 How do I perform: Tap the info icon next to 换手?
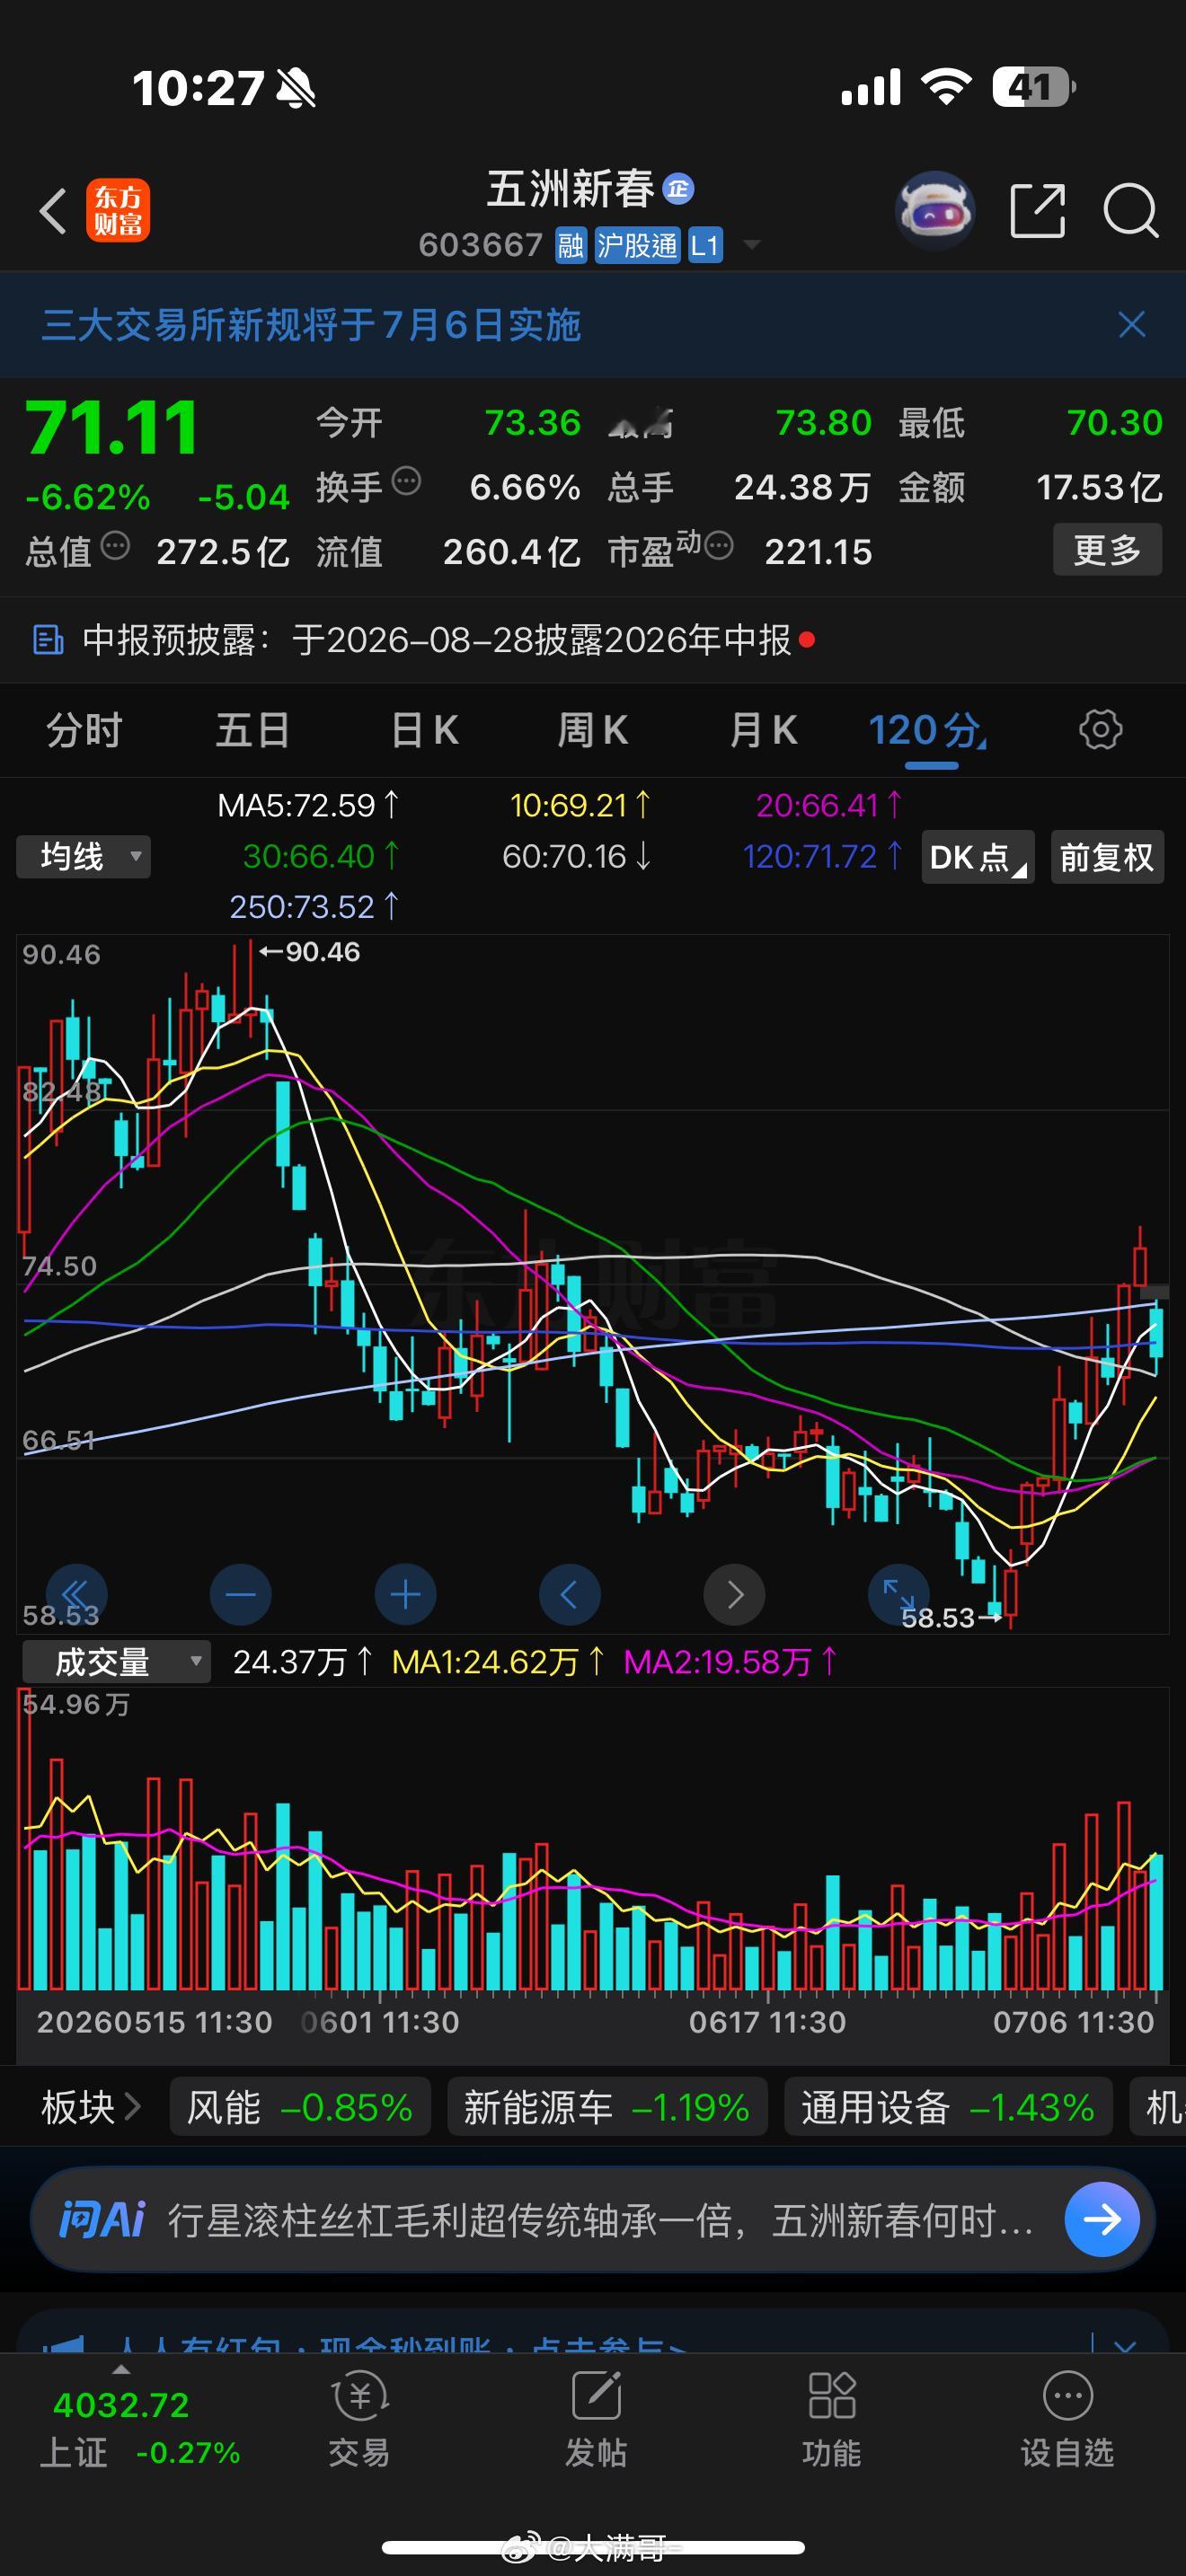(x=406, y=481)
